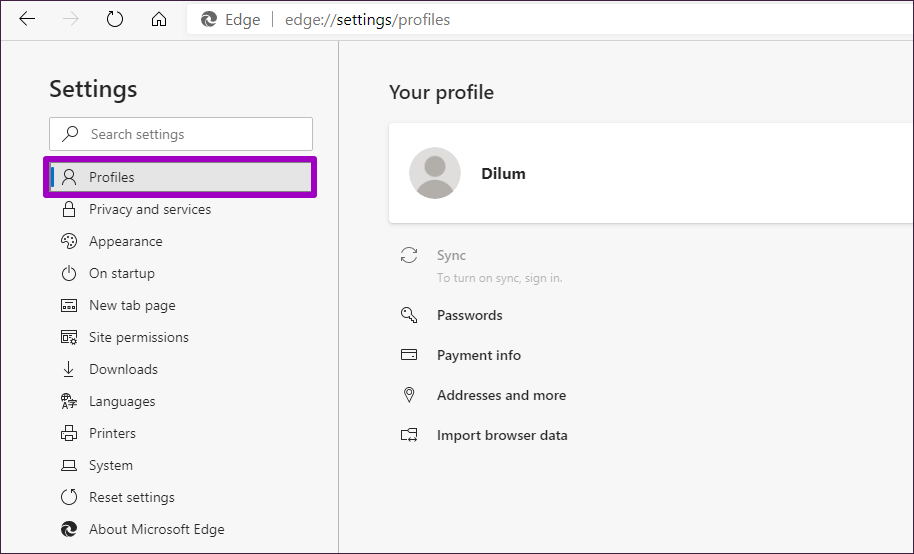
Task: Click the padlock icon for Privacy
Action: [69, 209]
